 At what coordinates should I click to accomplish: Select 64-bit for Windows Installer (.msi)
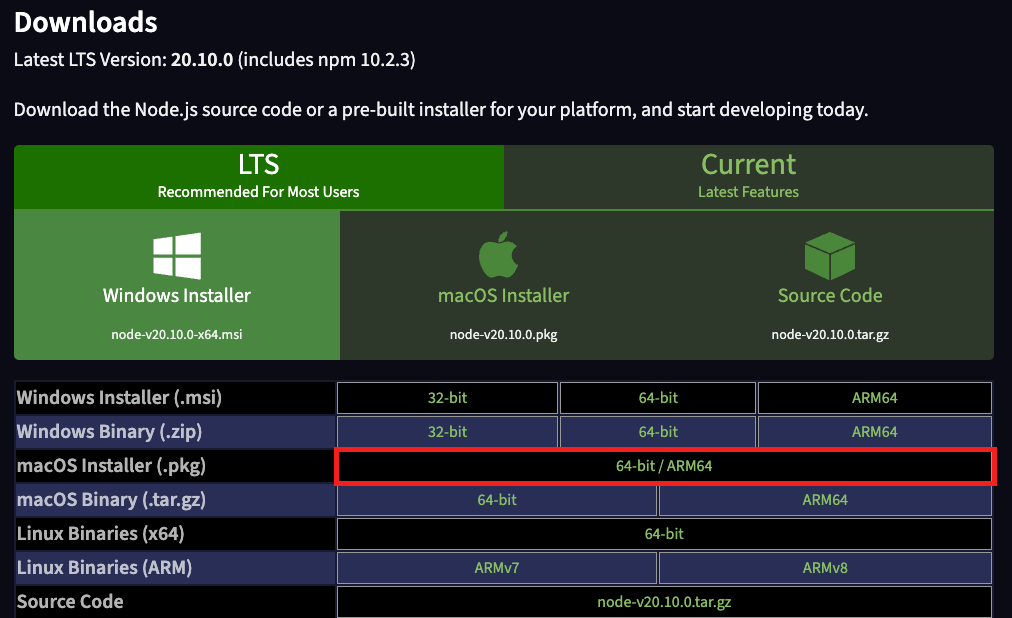pos(658,398)
